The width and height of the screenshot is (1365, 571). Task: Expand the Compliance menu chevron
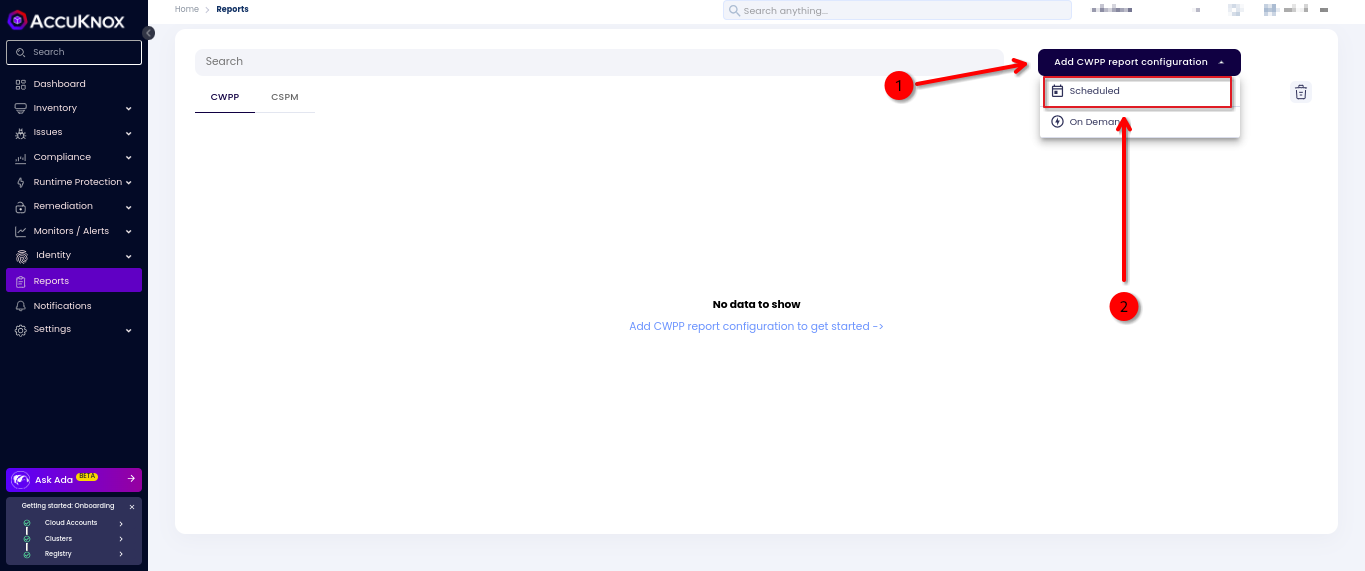click(x=129, y=158)
